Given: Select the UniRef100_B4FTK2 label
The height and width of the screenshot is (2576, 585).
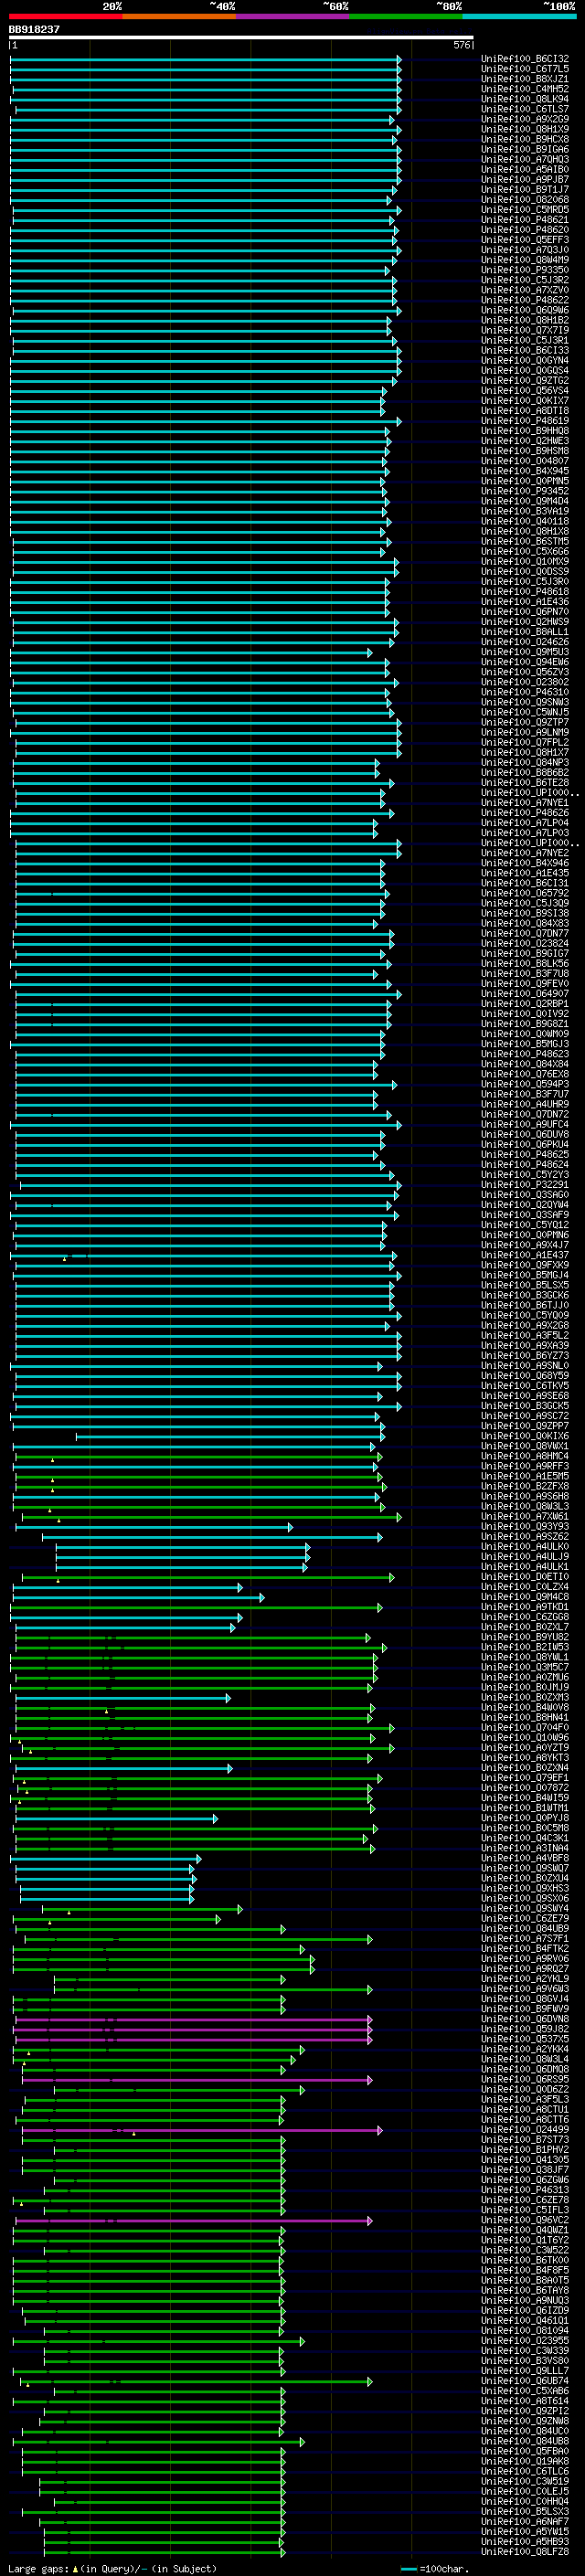Looking at the screenshot, I should pyautogui.click(x=525, y=1949).
